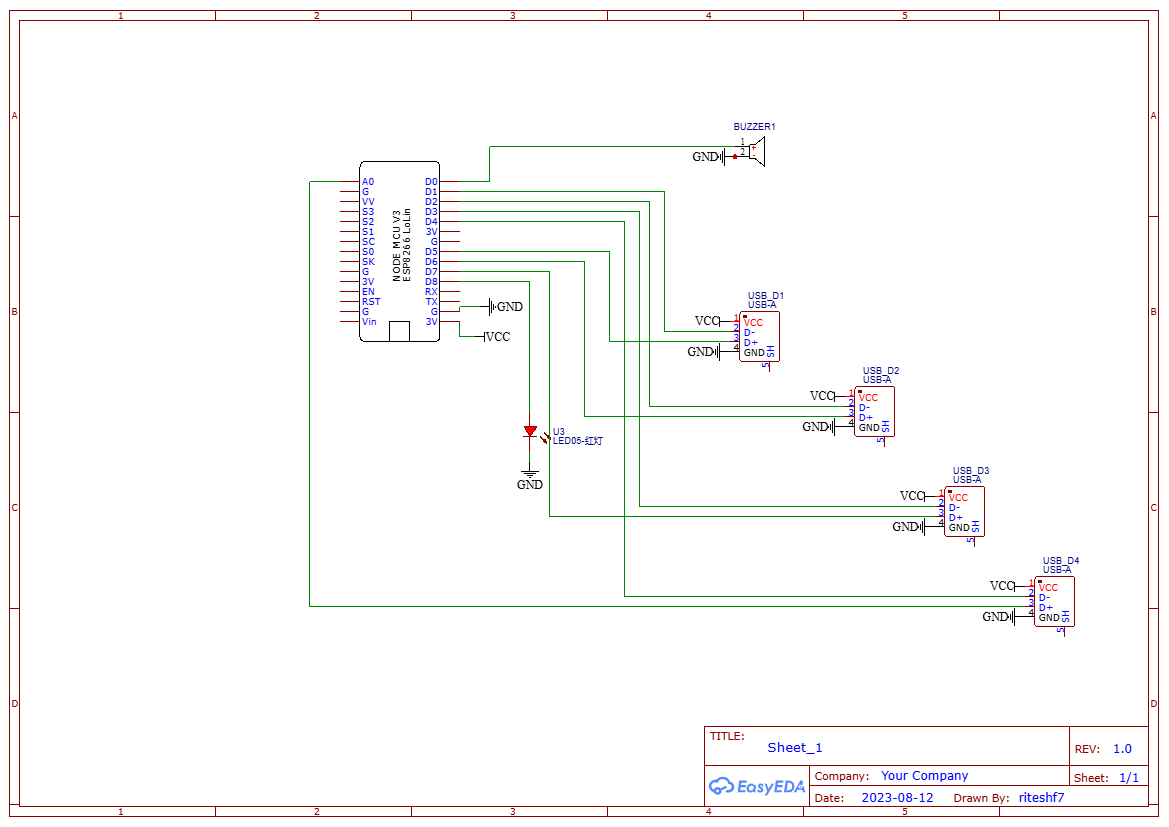The width and height of the screenshot is (1169, 827).
Task: Click the 'D5' pin label
Action: click(432, 252)
